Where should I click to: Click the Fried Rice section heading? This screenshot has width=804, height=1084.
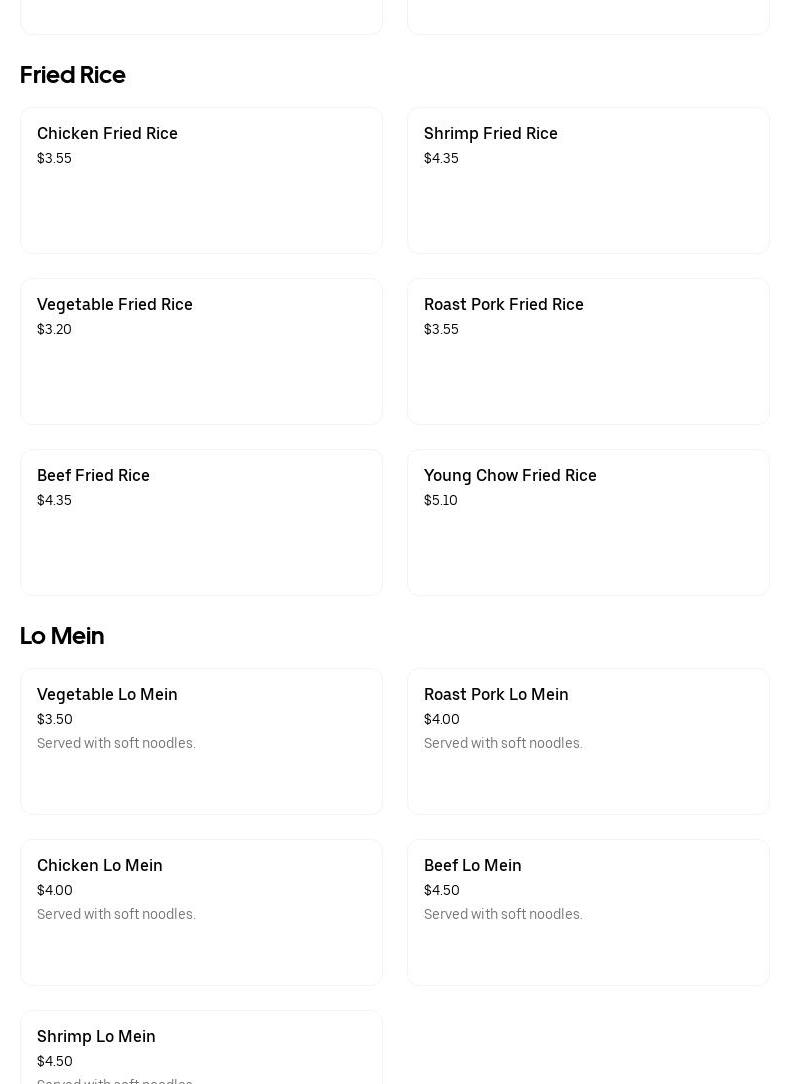73,75
